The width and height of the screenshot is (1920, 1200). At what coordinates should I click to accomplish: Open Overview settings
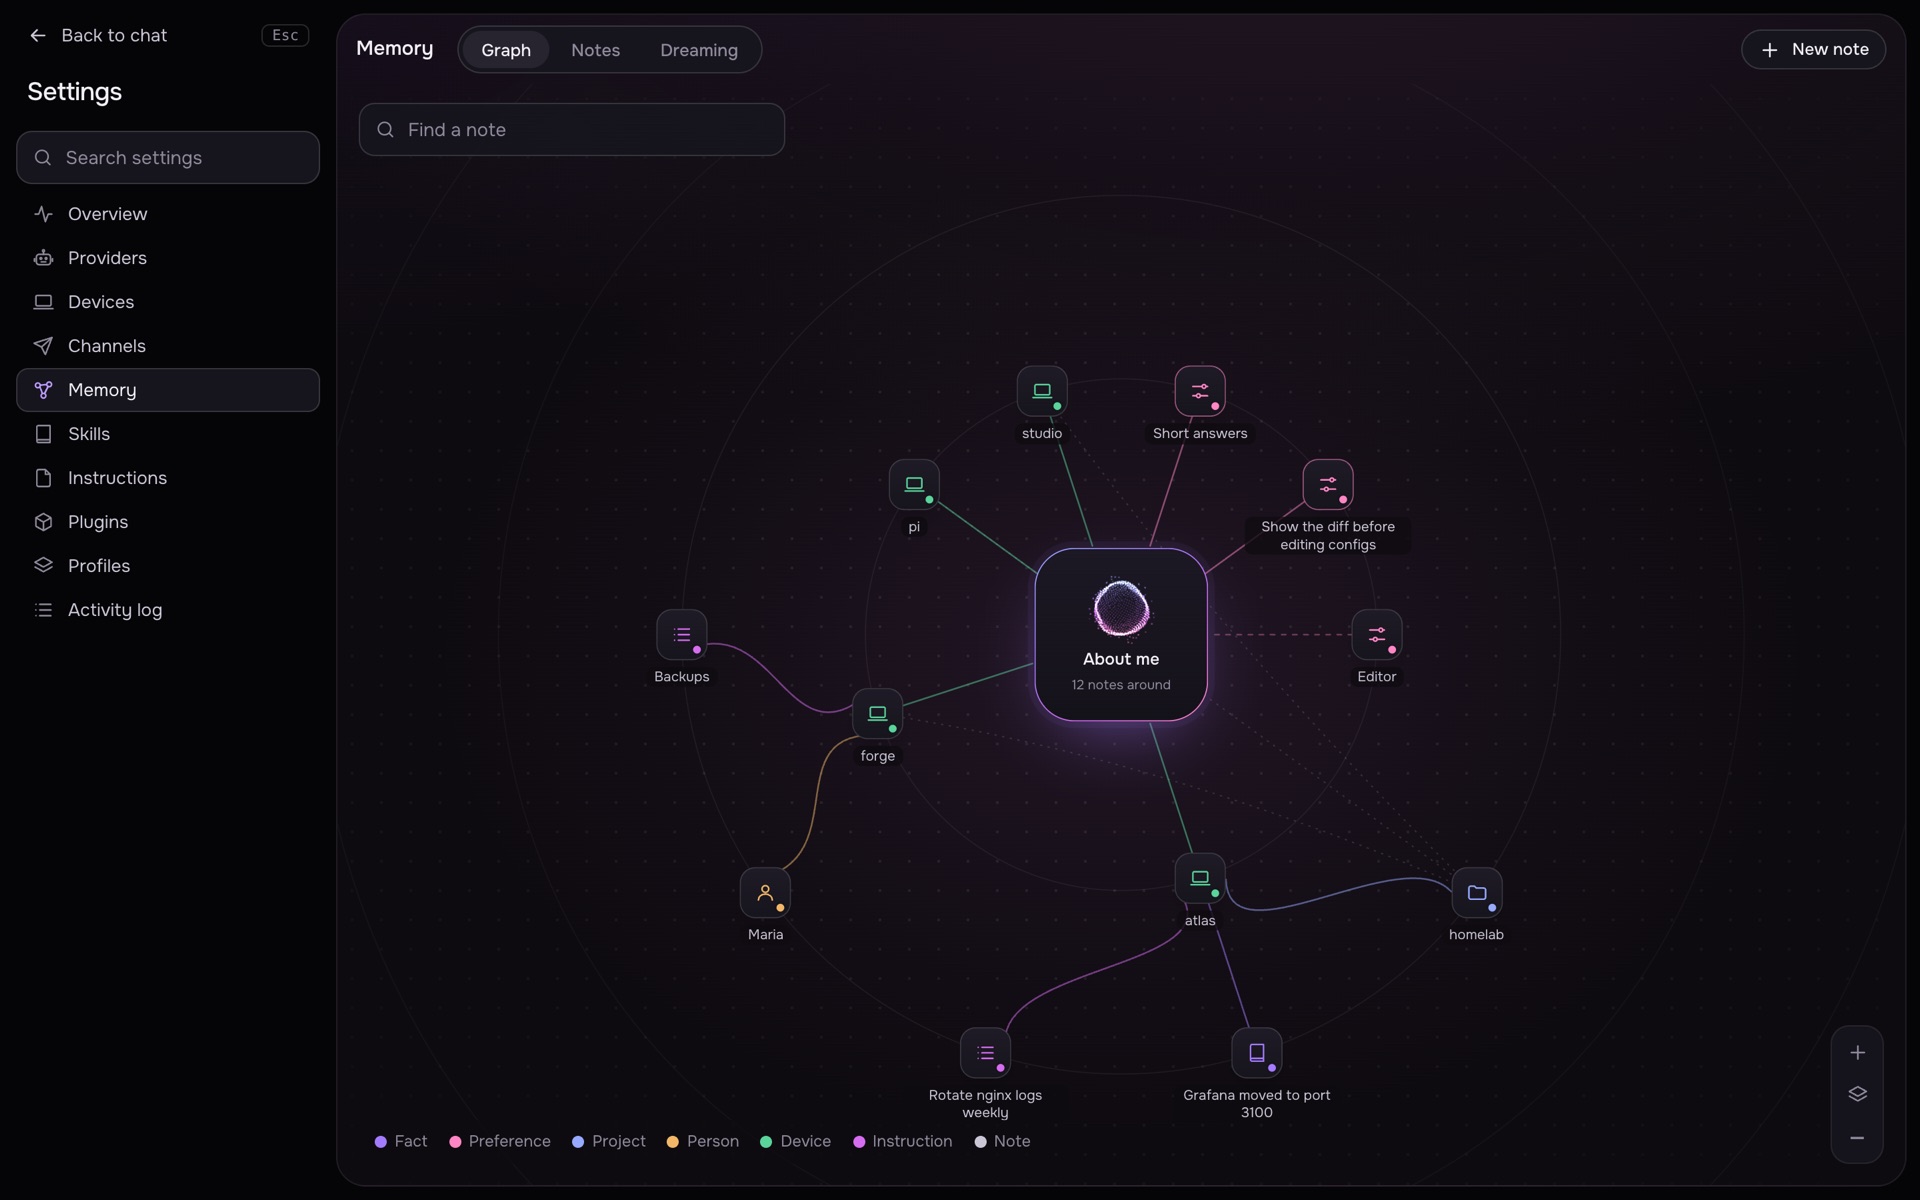tap(168, 214)
